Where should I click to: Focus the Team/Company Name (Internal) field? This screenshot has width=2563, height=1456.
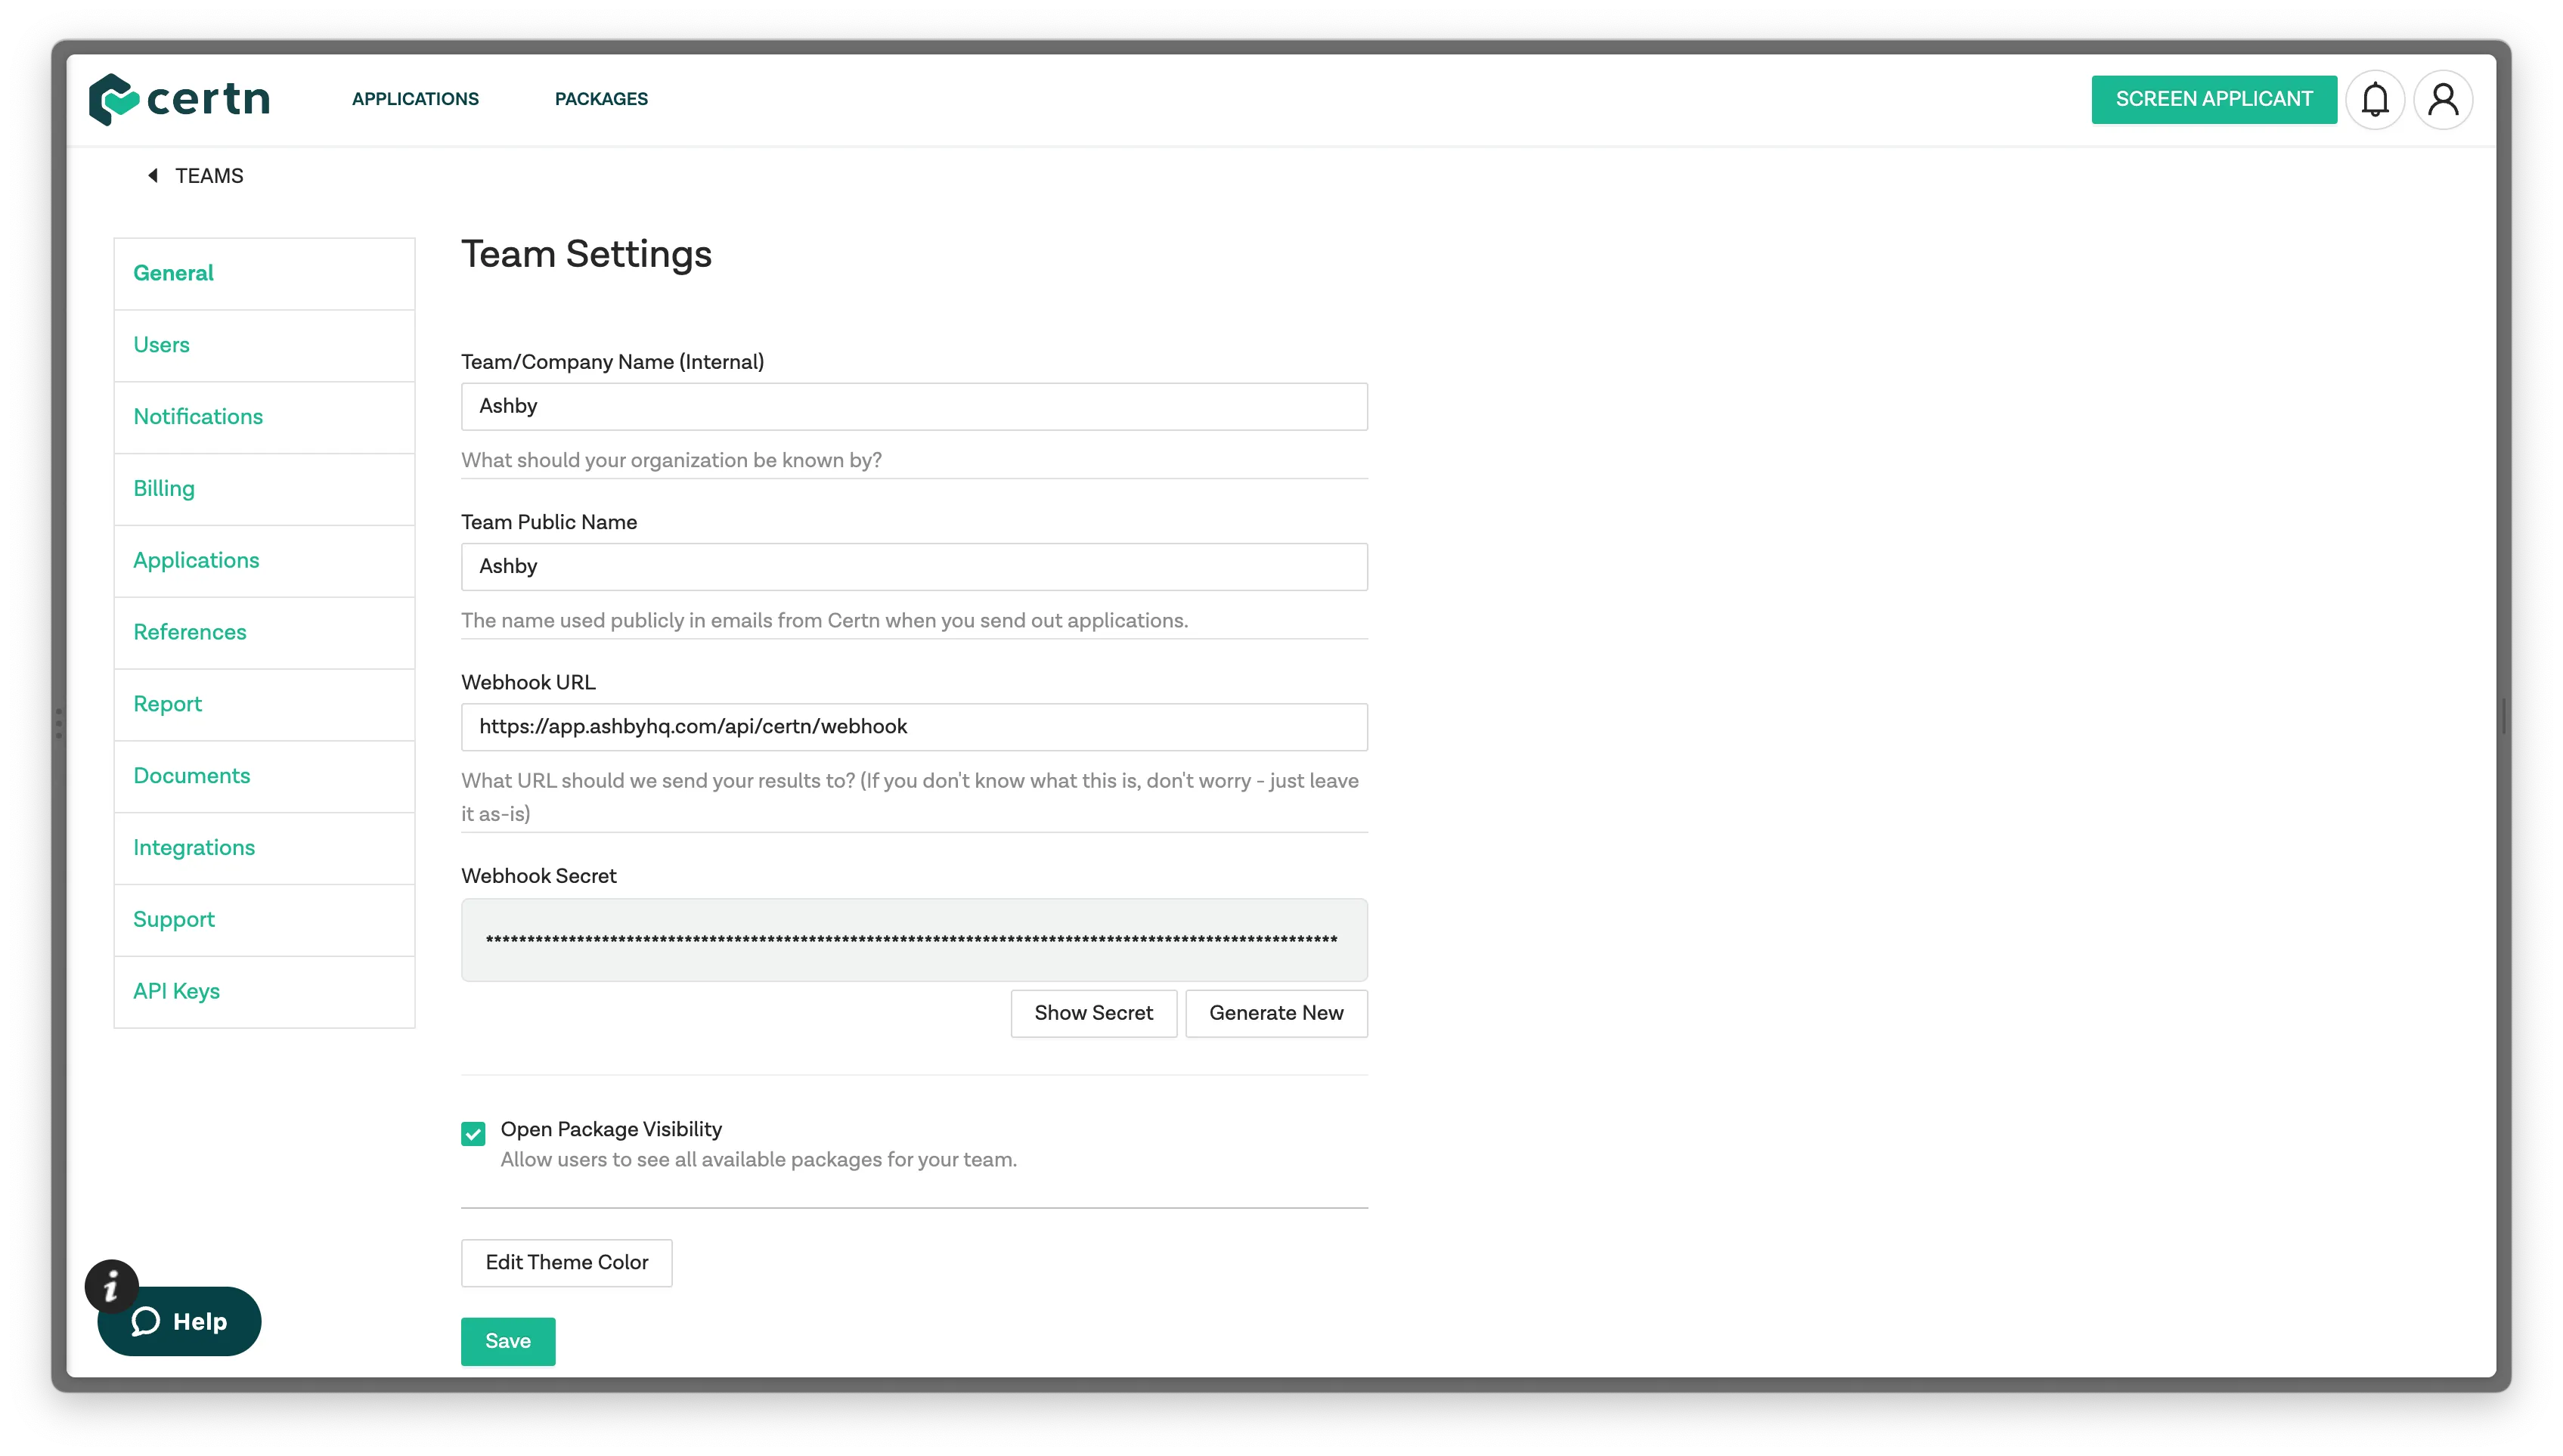pos(914,406)
